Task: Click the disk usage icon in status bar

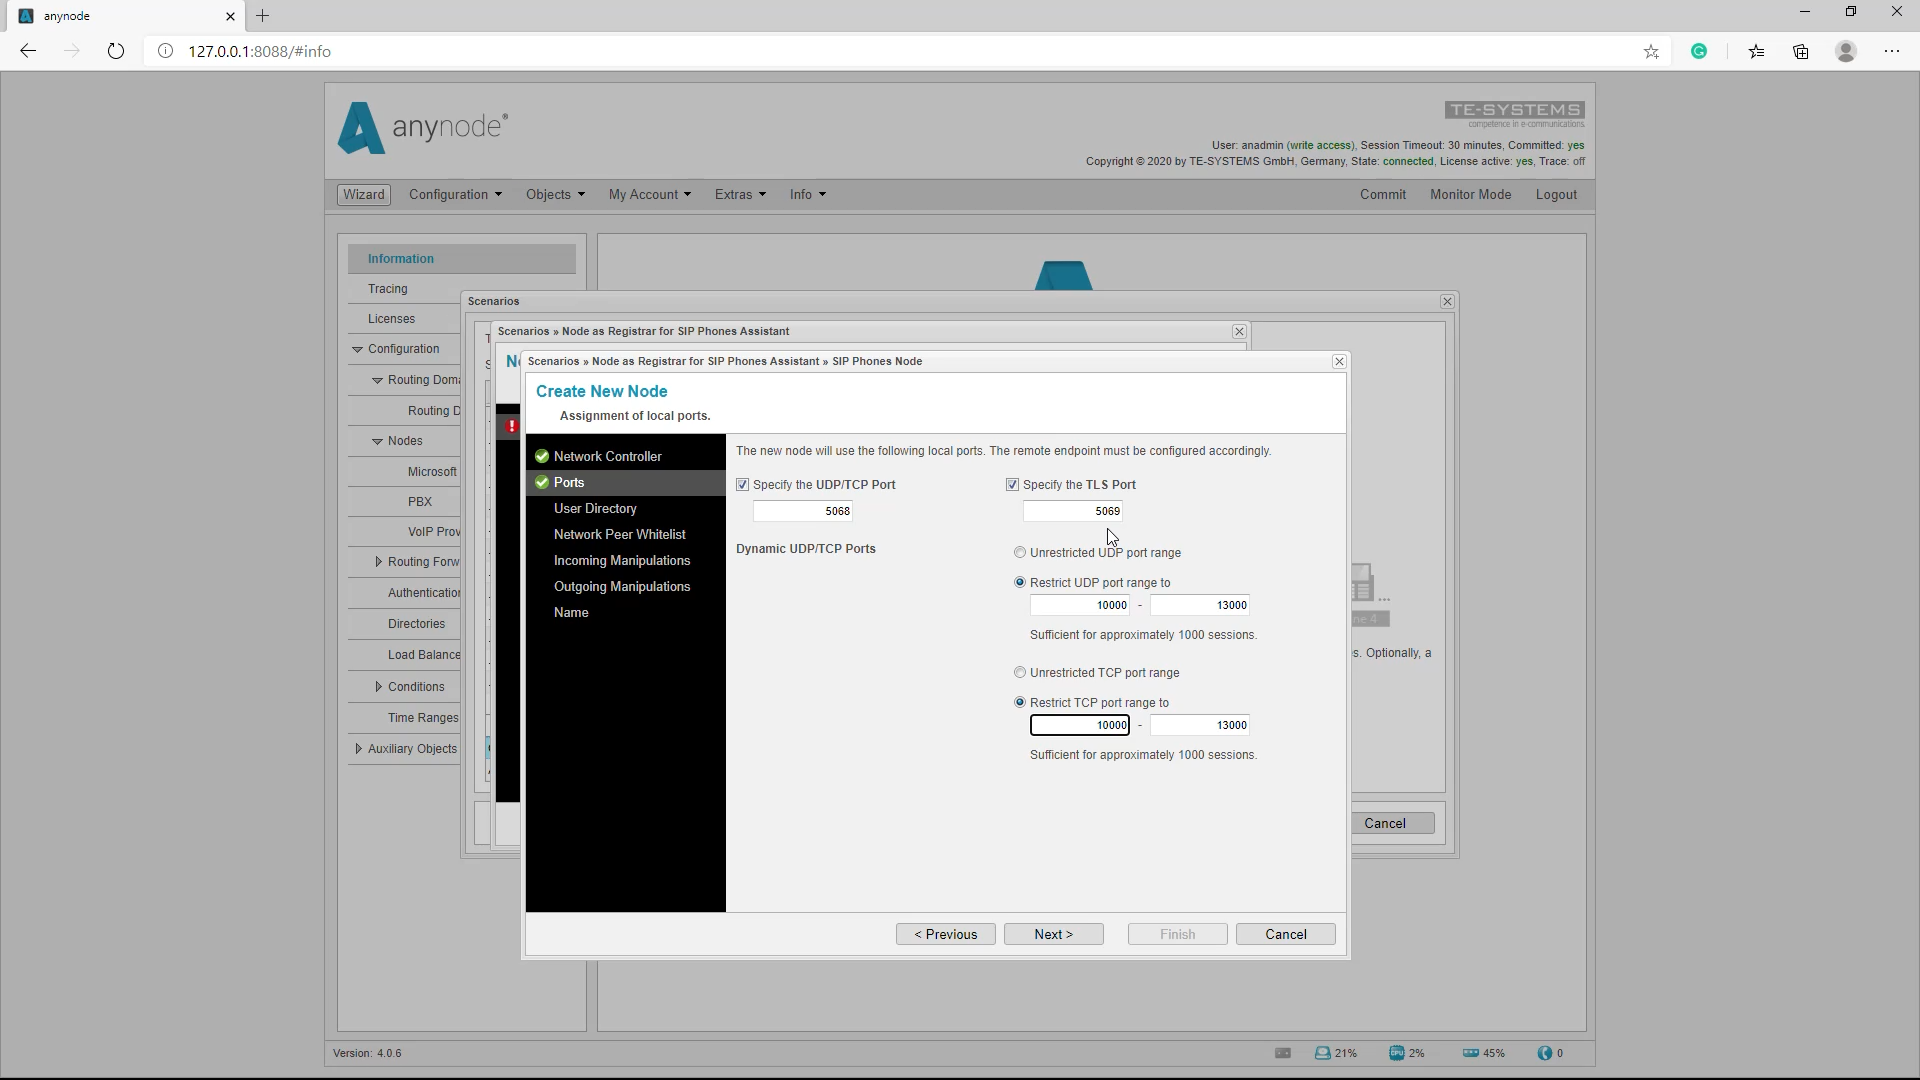Action: tap(1323, 1053)
